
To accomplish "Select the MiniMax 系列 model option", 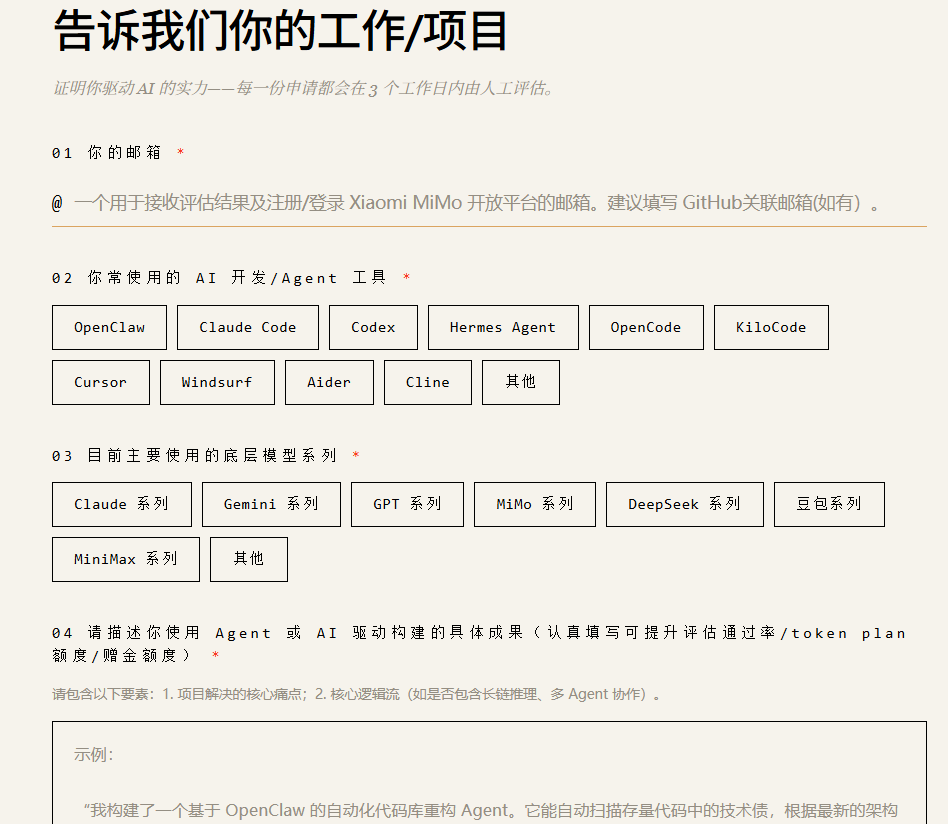I will click(x=126, y=560).
